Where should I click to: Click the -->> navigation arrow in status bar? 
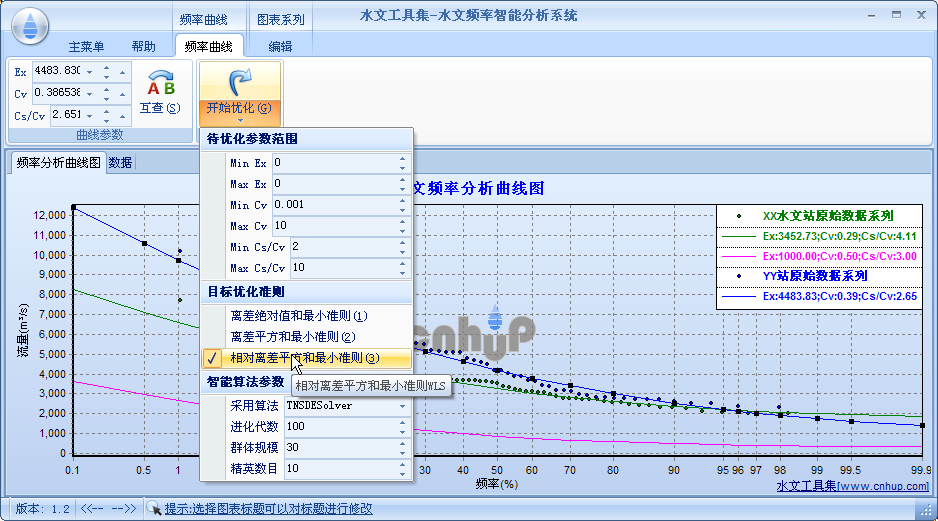(x=124, y=508)
